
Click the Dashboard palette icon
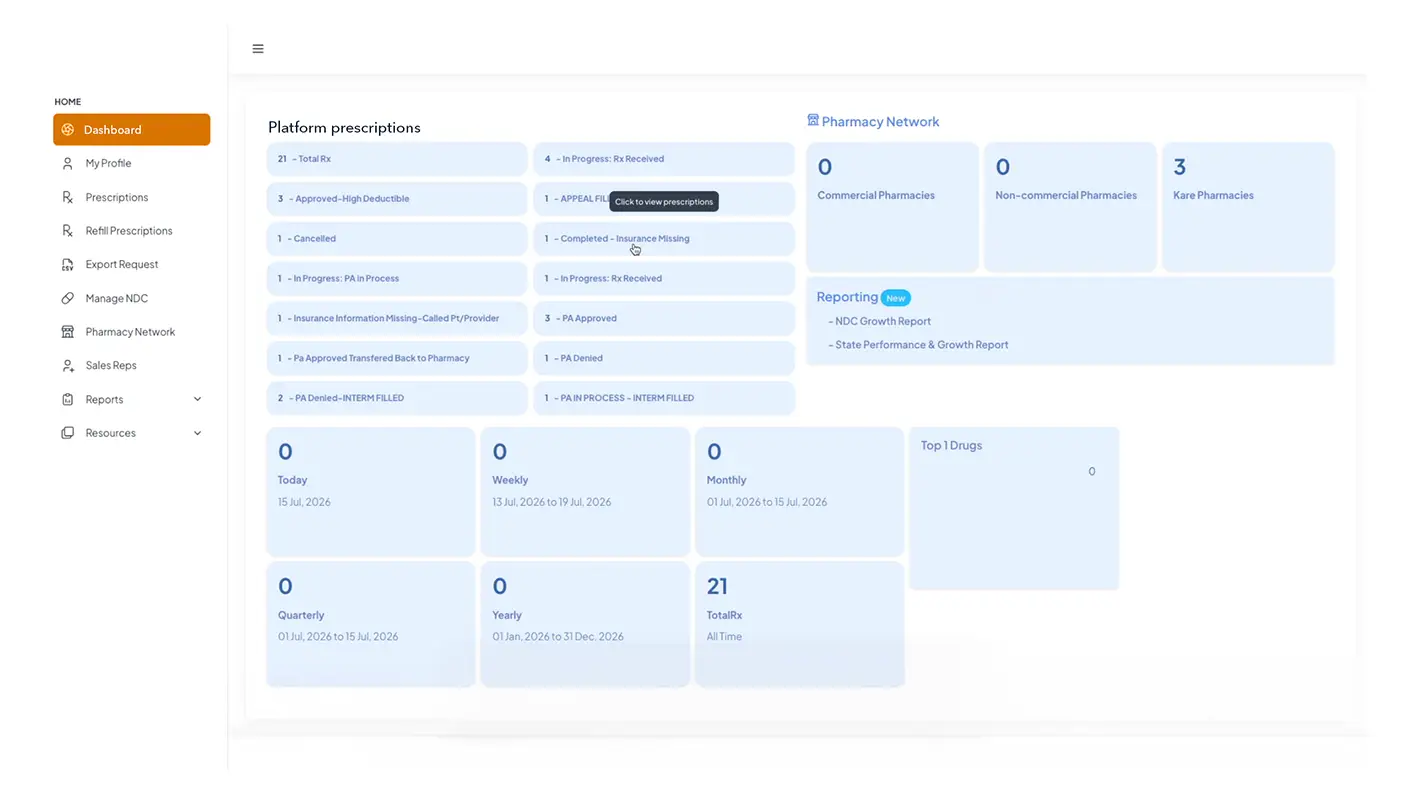pyautogui.click(x=68, y=130)
